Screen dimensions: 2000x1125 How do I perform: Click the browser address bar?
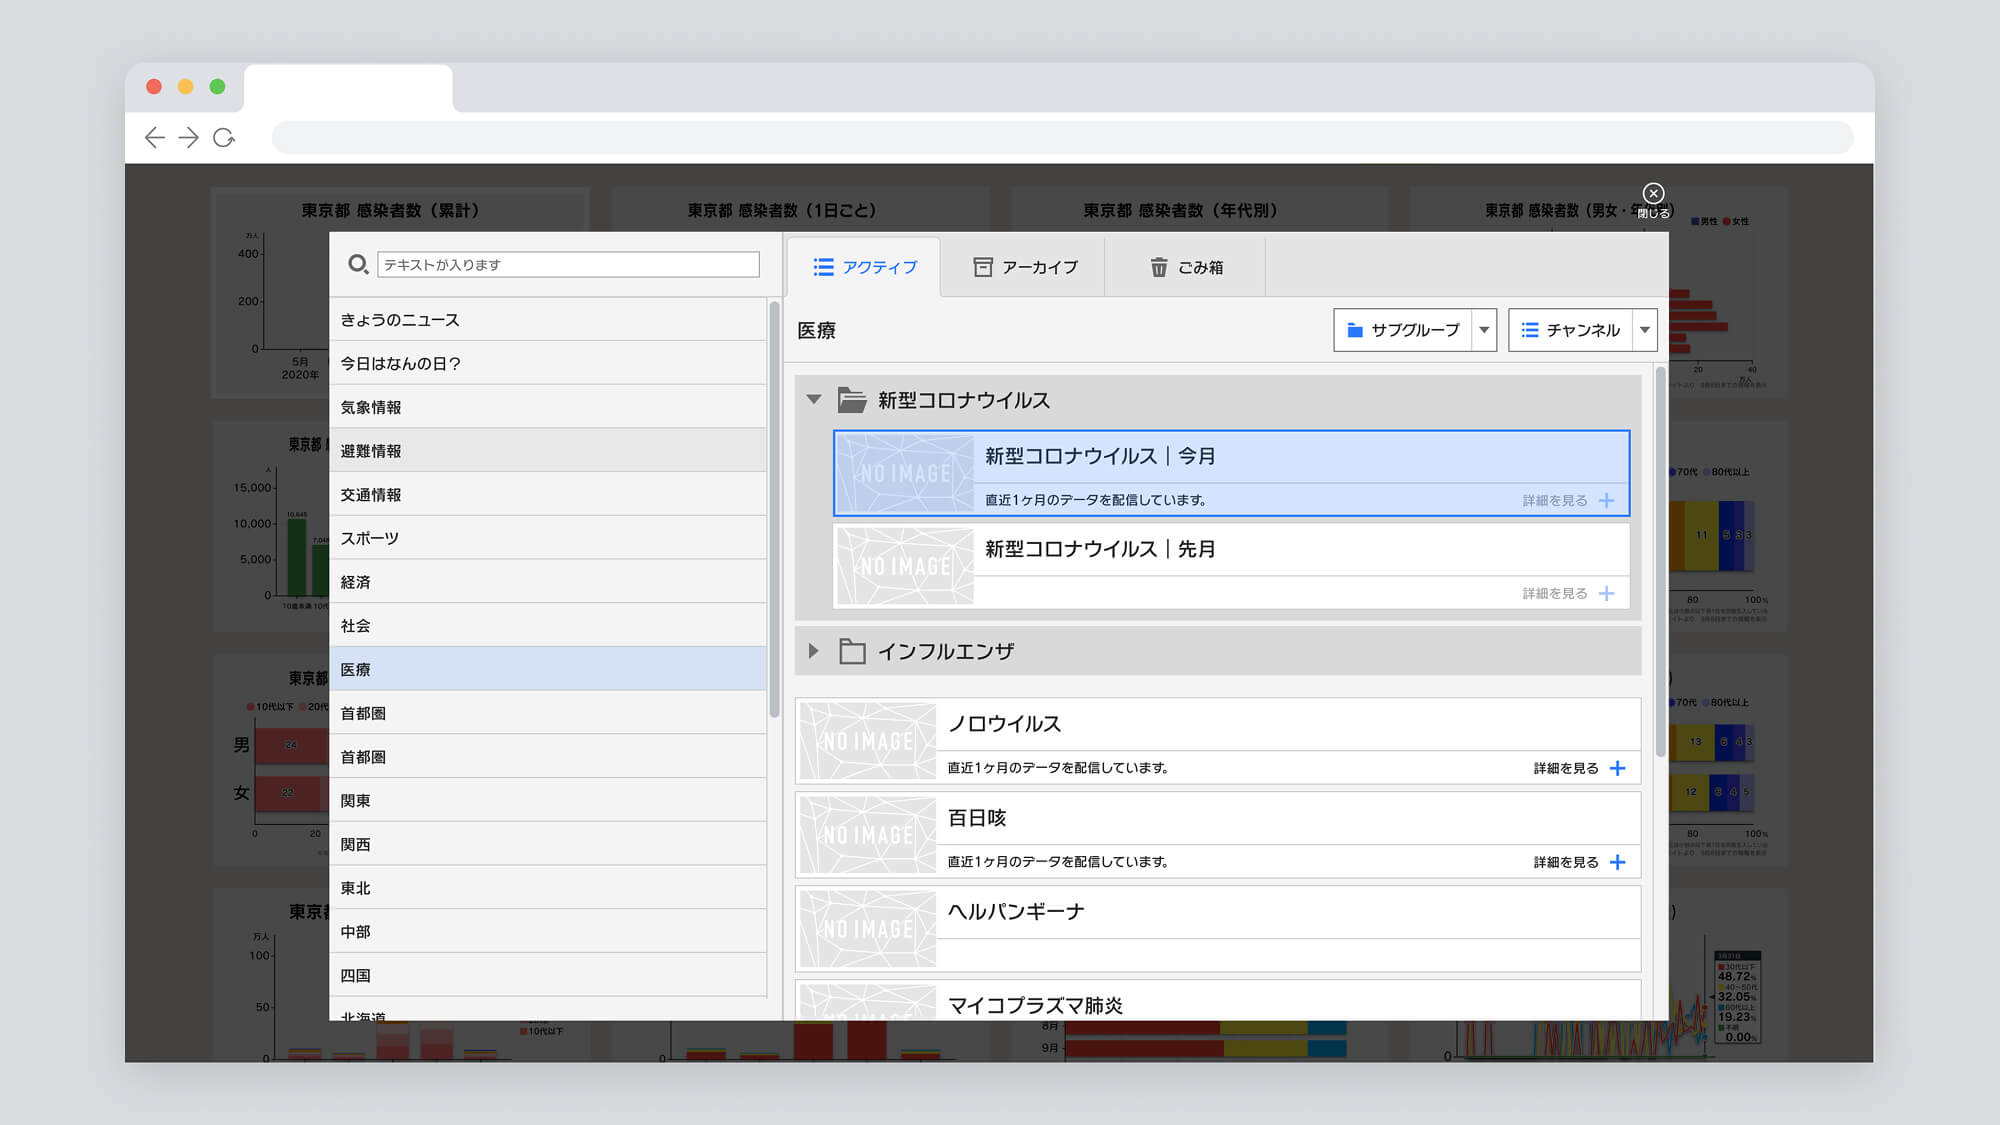pyautogui.click(x=1062, y=138)
